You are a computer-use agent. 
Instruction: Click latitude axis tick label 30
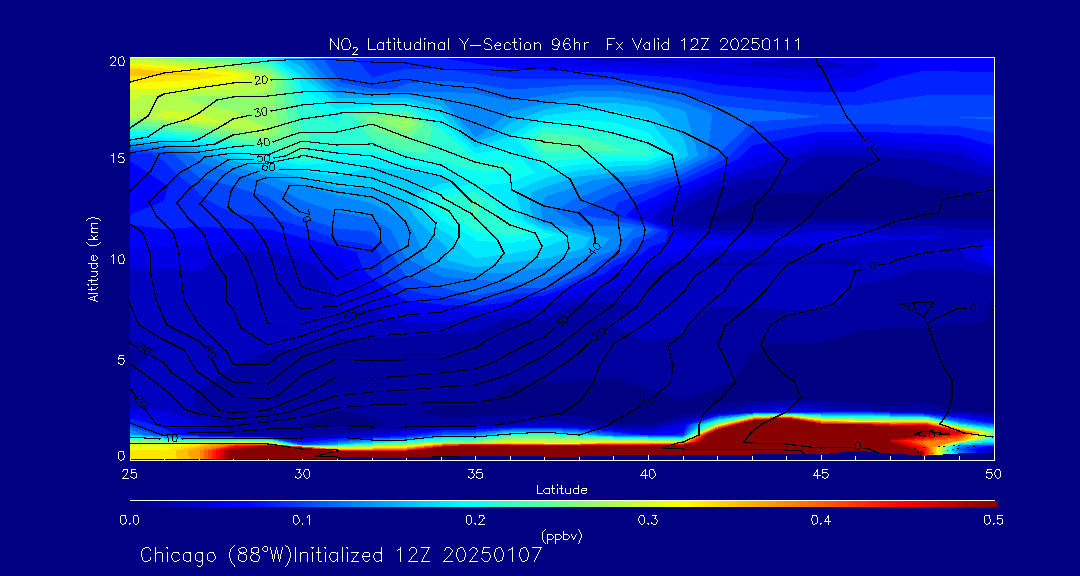click(302, 474)
